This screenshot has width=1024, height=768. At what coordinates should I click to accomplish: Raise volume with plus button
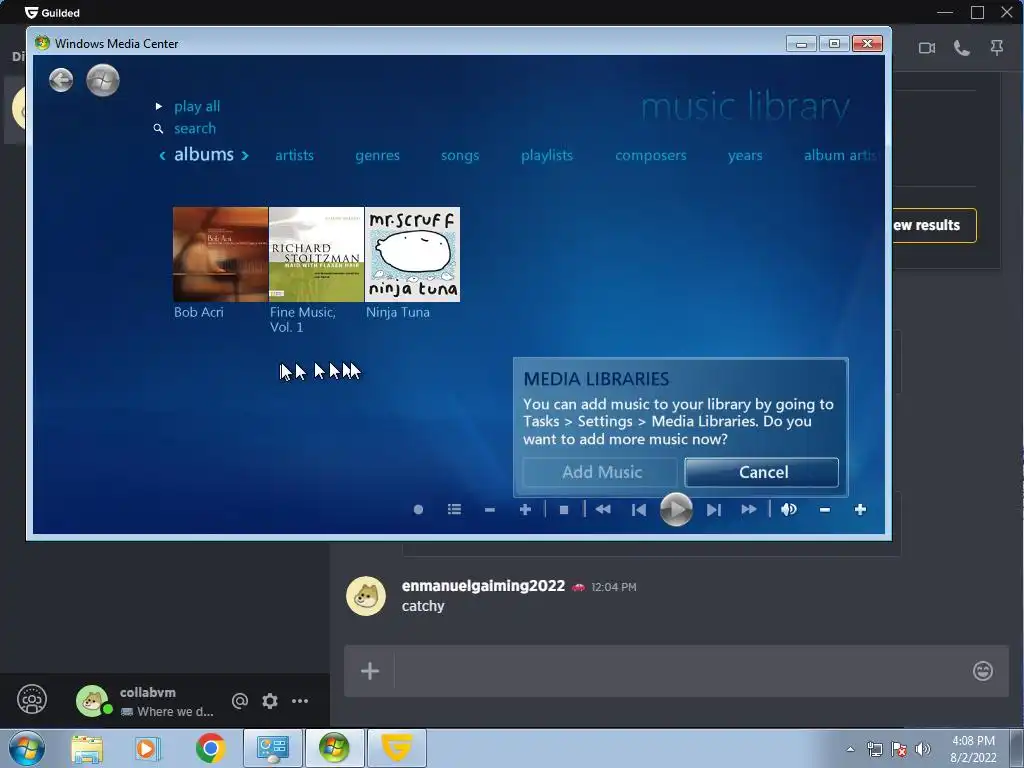(860, 509)
